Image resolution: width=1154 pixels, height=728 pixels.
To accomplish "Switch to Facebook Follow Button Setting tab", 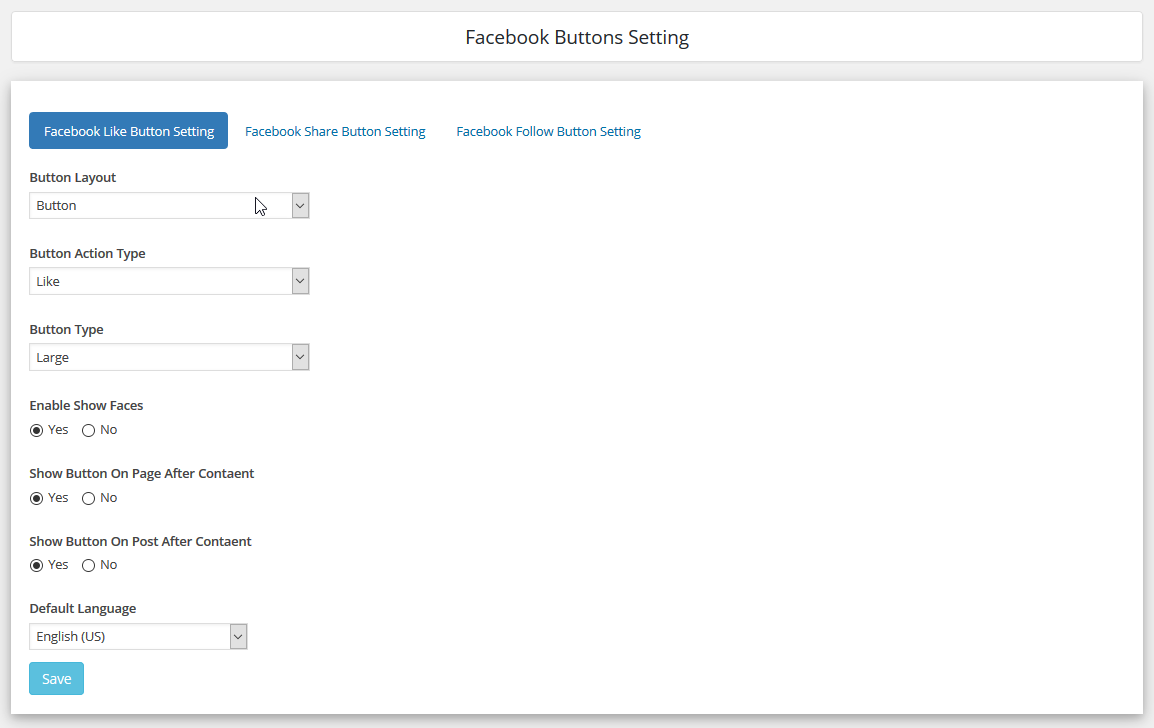I will point(548,131).
